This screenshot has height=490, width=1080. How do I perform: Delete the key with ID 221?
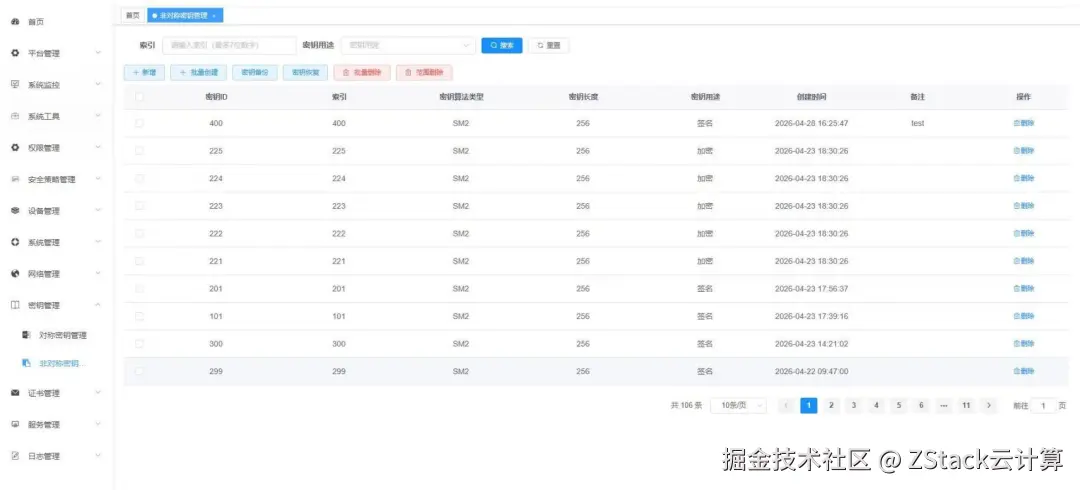(x=1024, y=261)
